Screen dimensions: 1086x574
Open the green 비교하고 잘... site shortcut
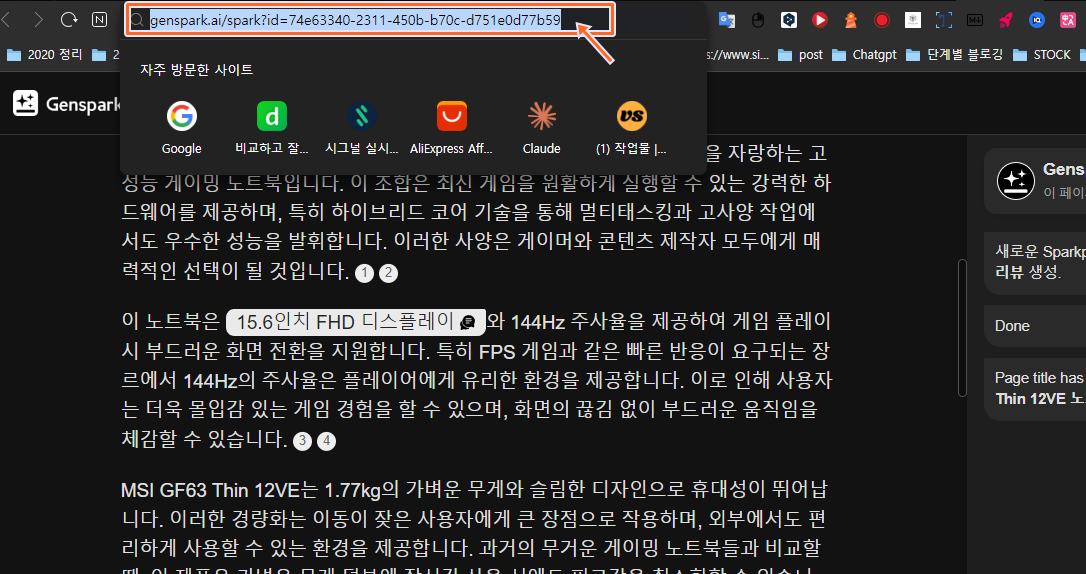272,128
